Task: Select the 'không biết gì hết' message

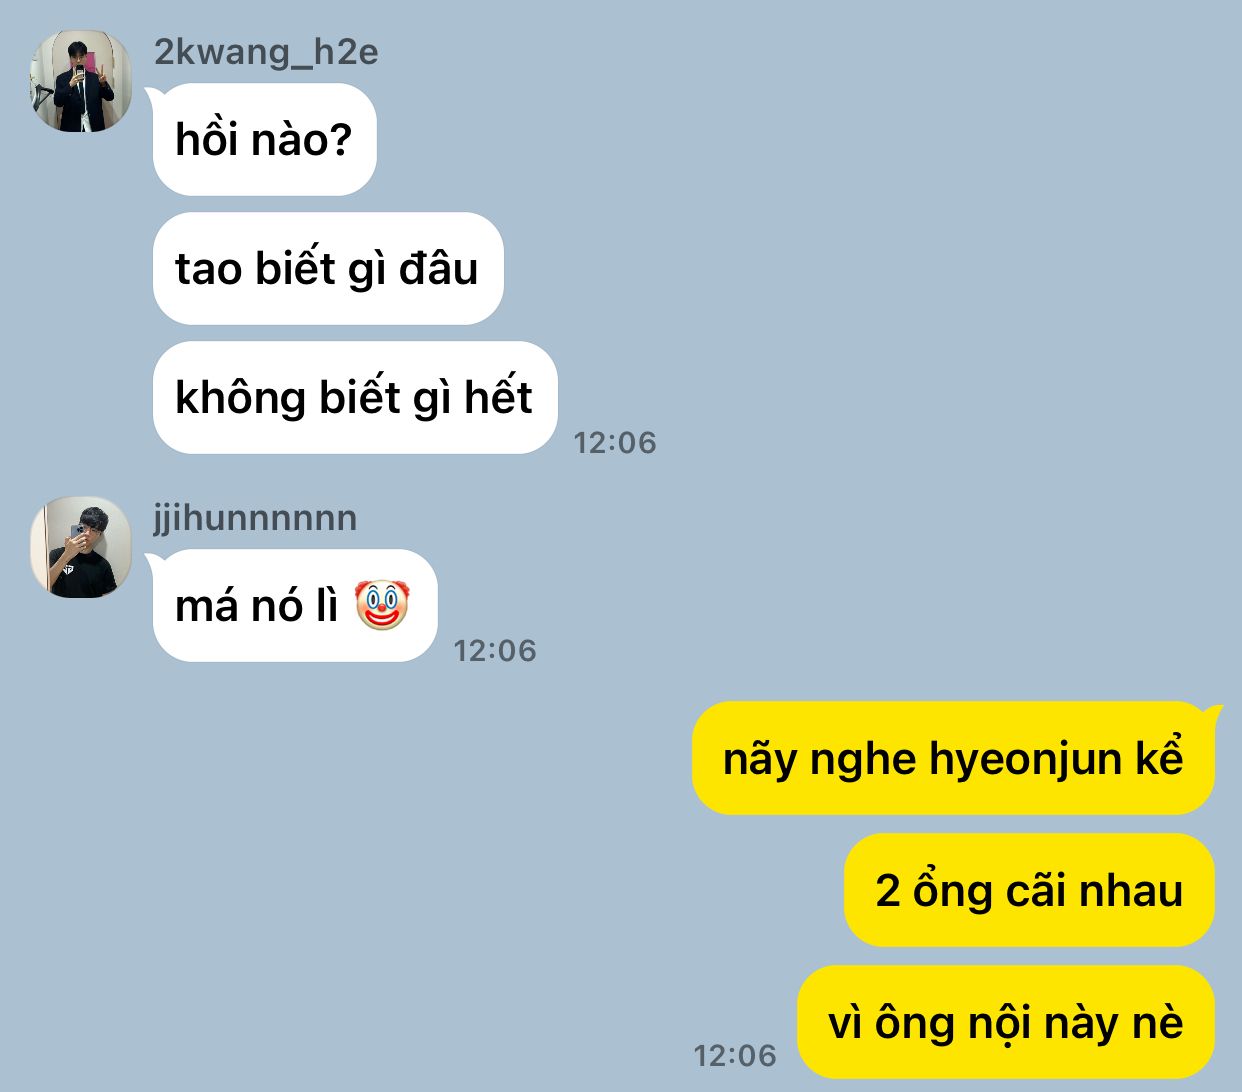Action: click(354, 398)
